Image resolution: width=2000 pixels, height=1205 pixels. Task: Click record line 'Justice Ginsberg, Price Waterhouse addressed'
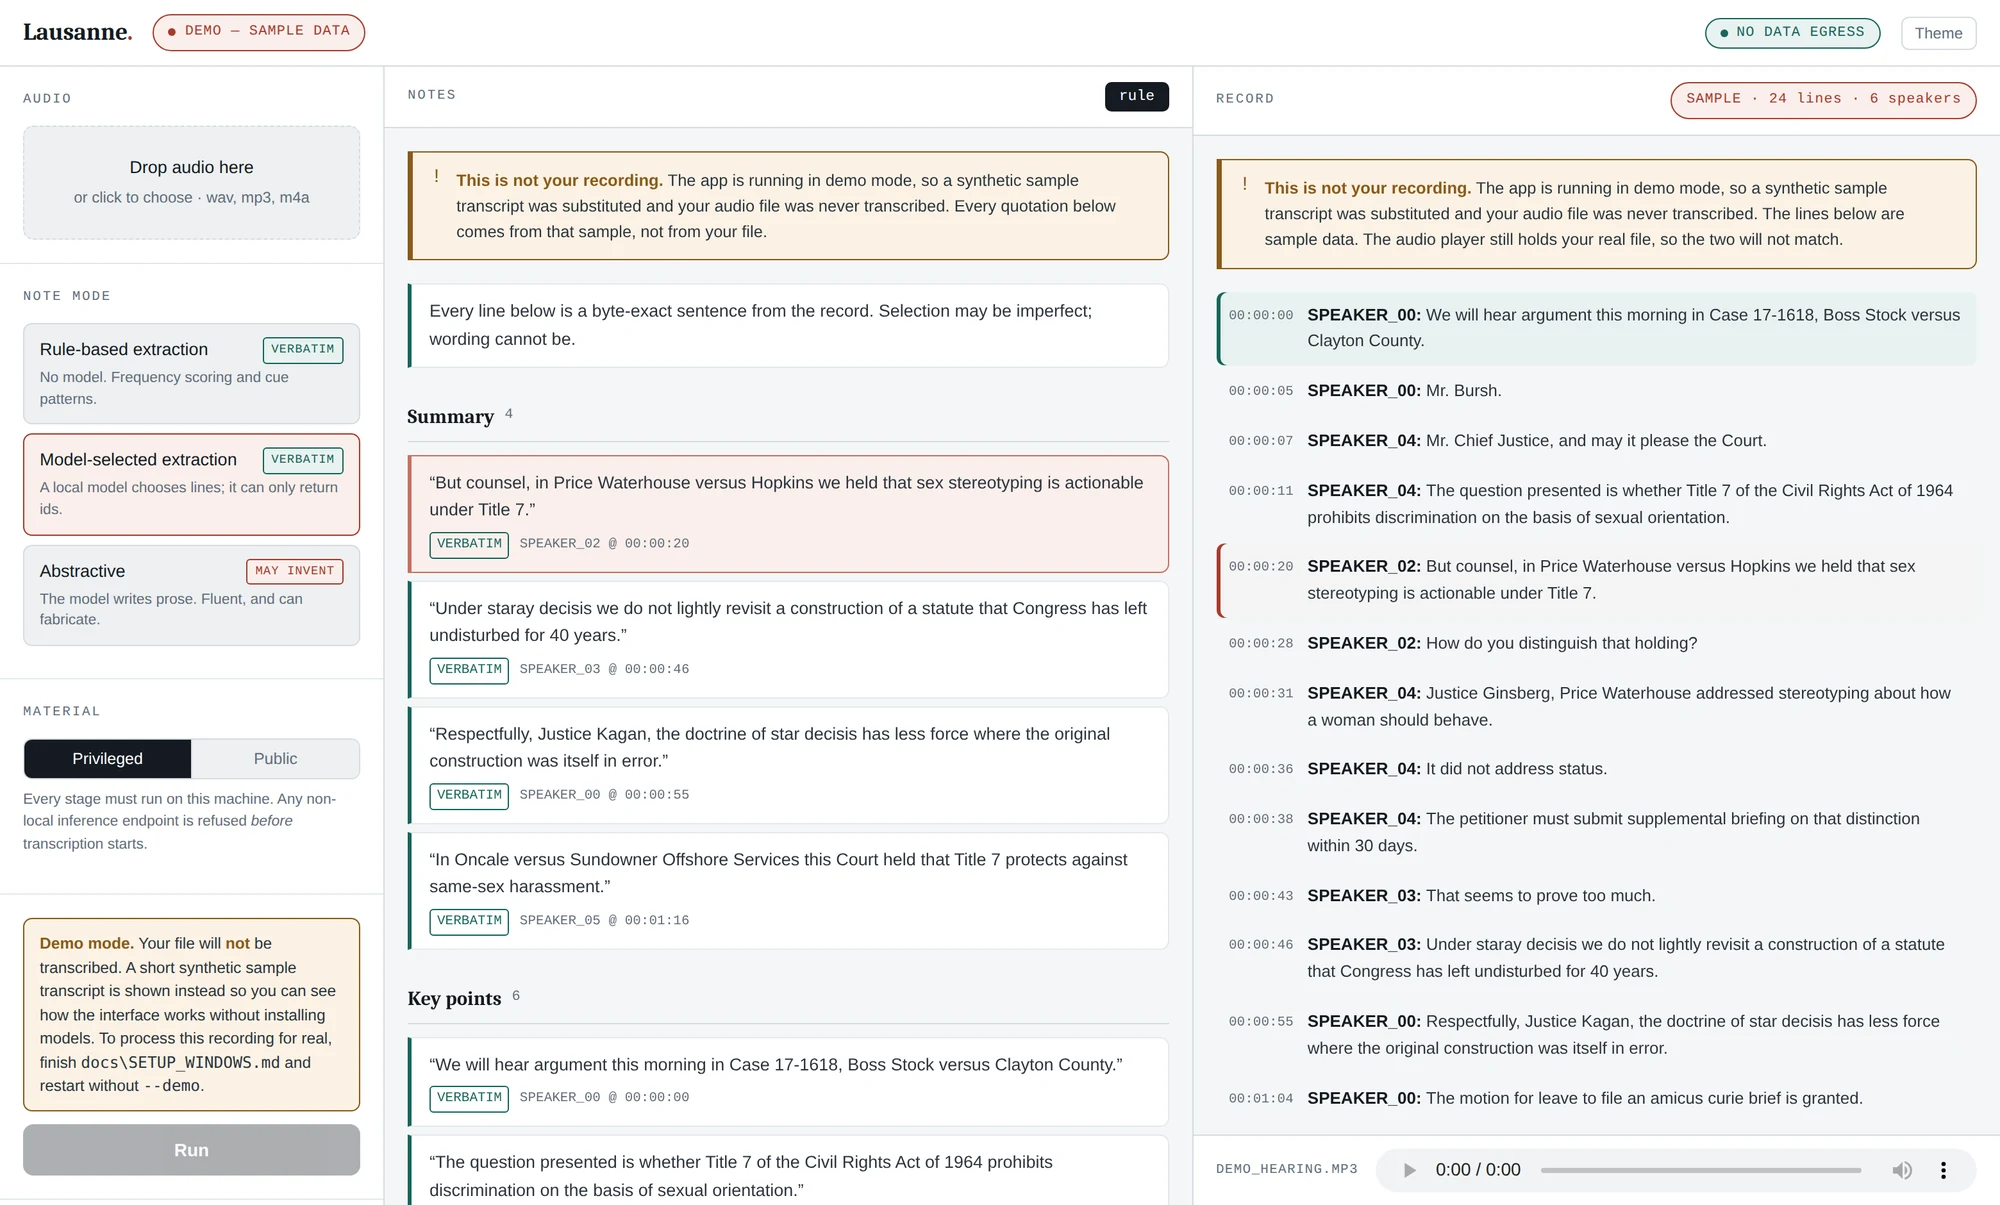coord(1596,706)
